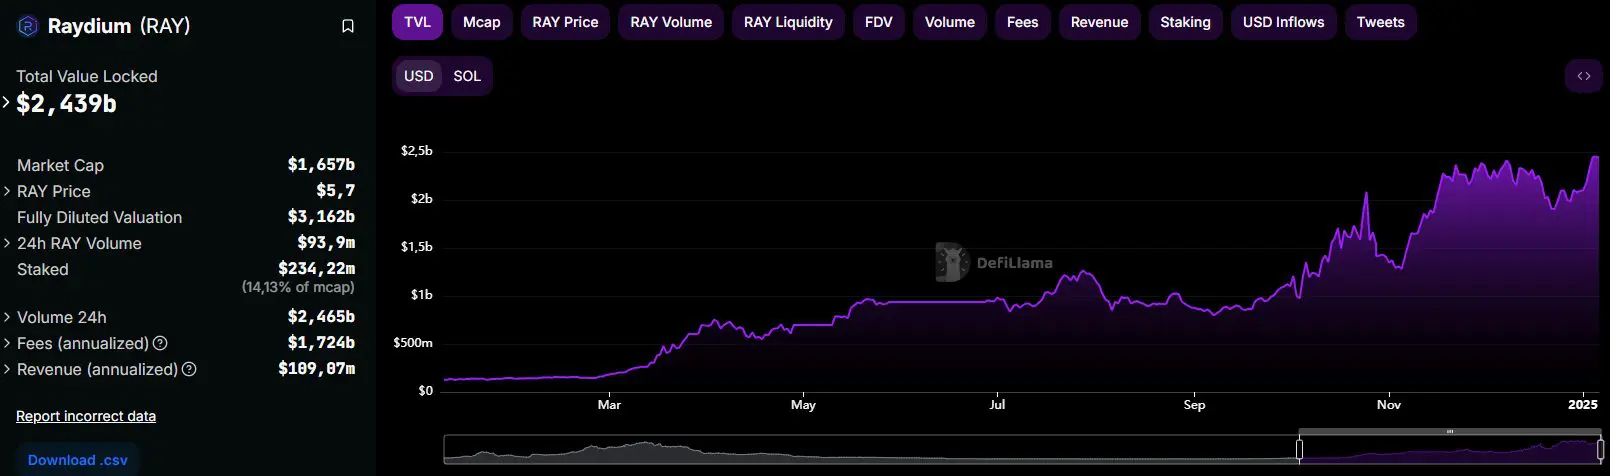Toggle the Revenue chart metric
Screen dimensions: 1610x476
1099,22
